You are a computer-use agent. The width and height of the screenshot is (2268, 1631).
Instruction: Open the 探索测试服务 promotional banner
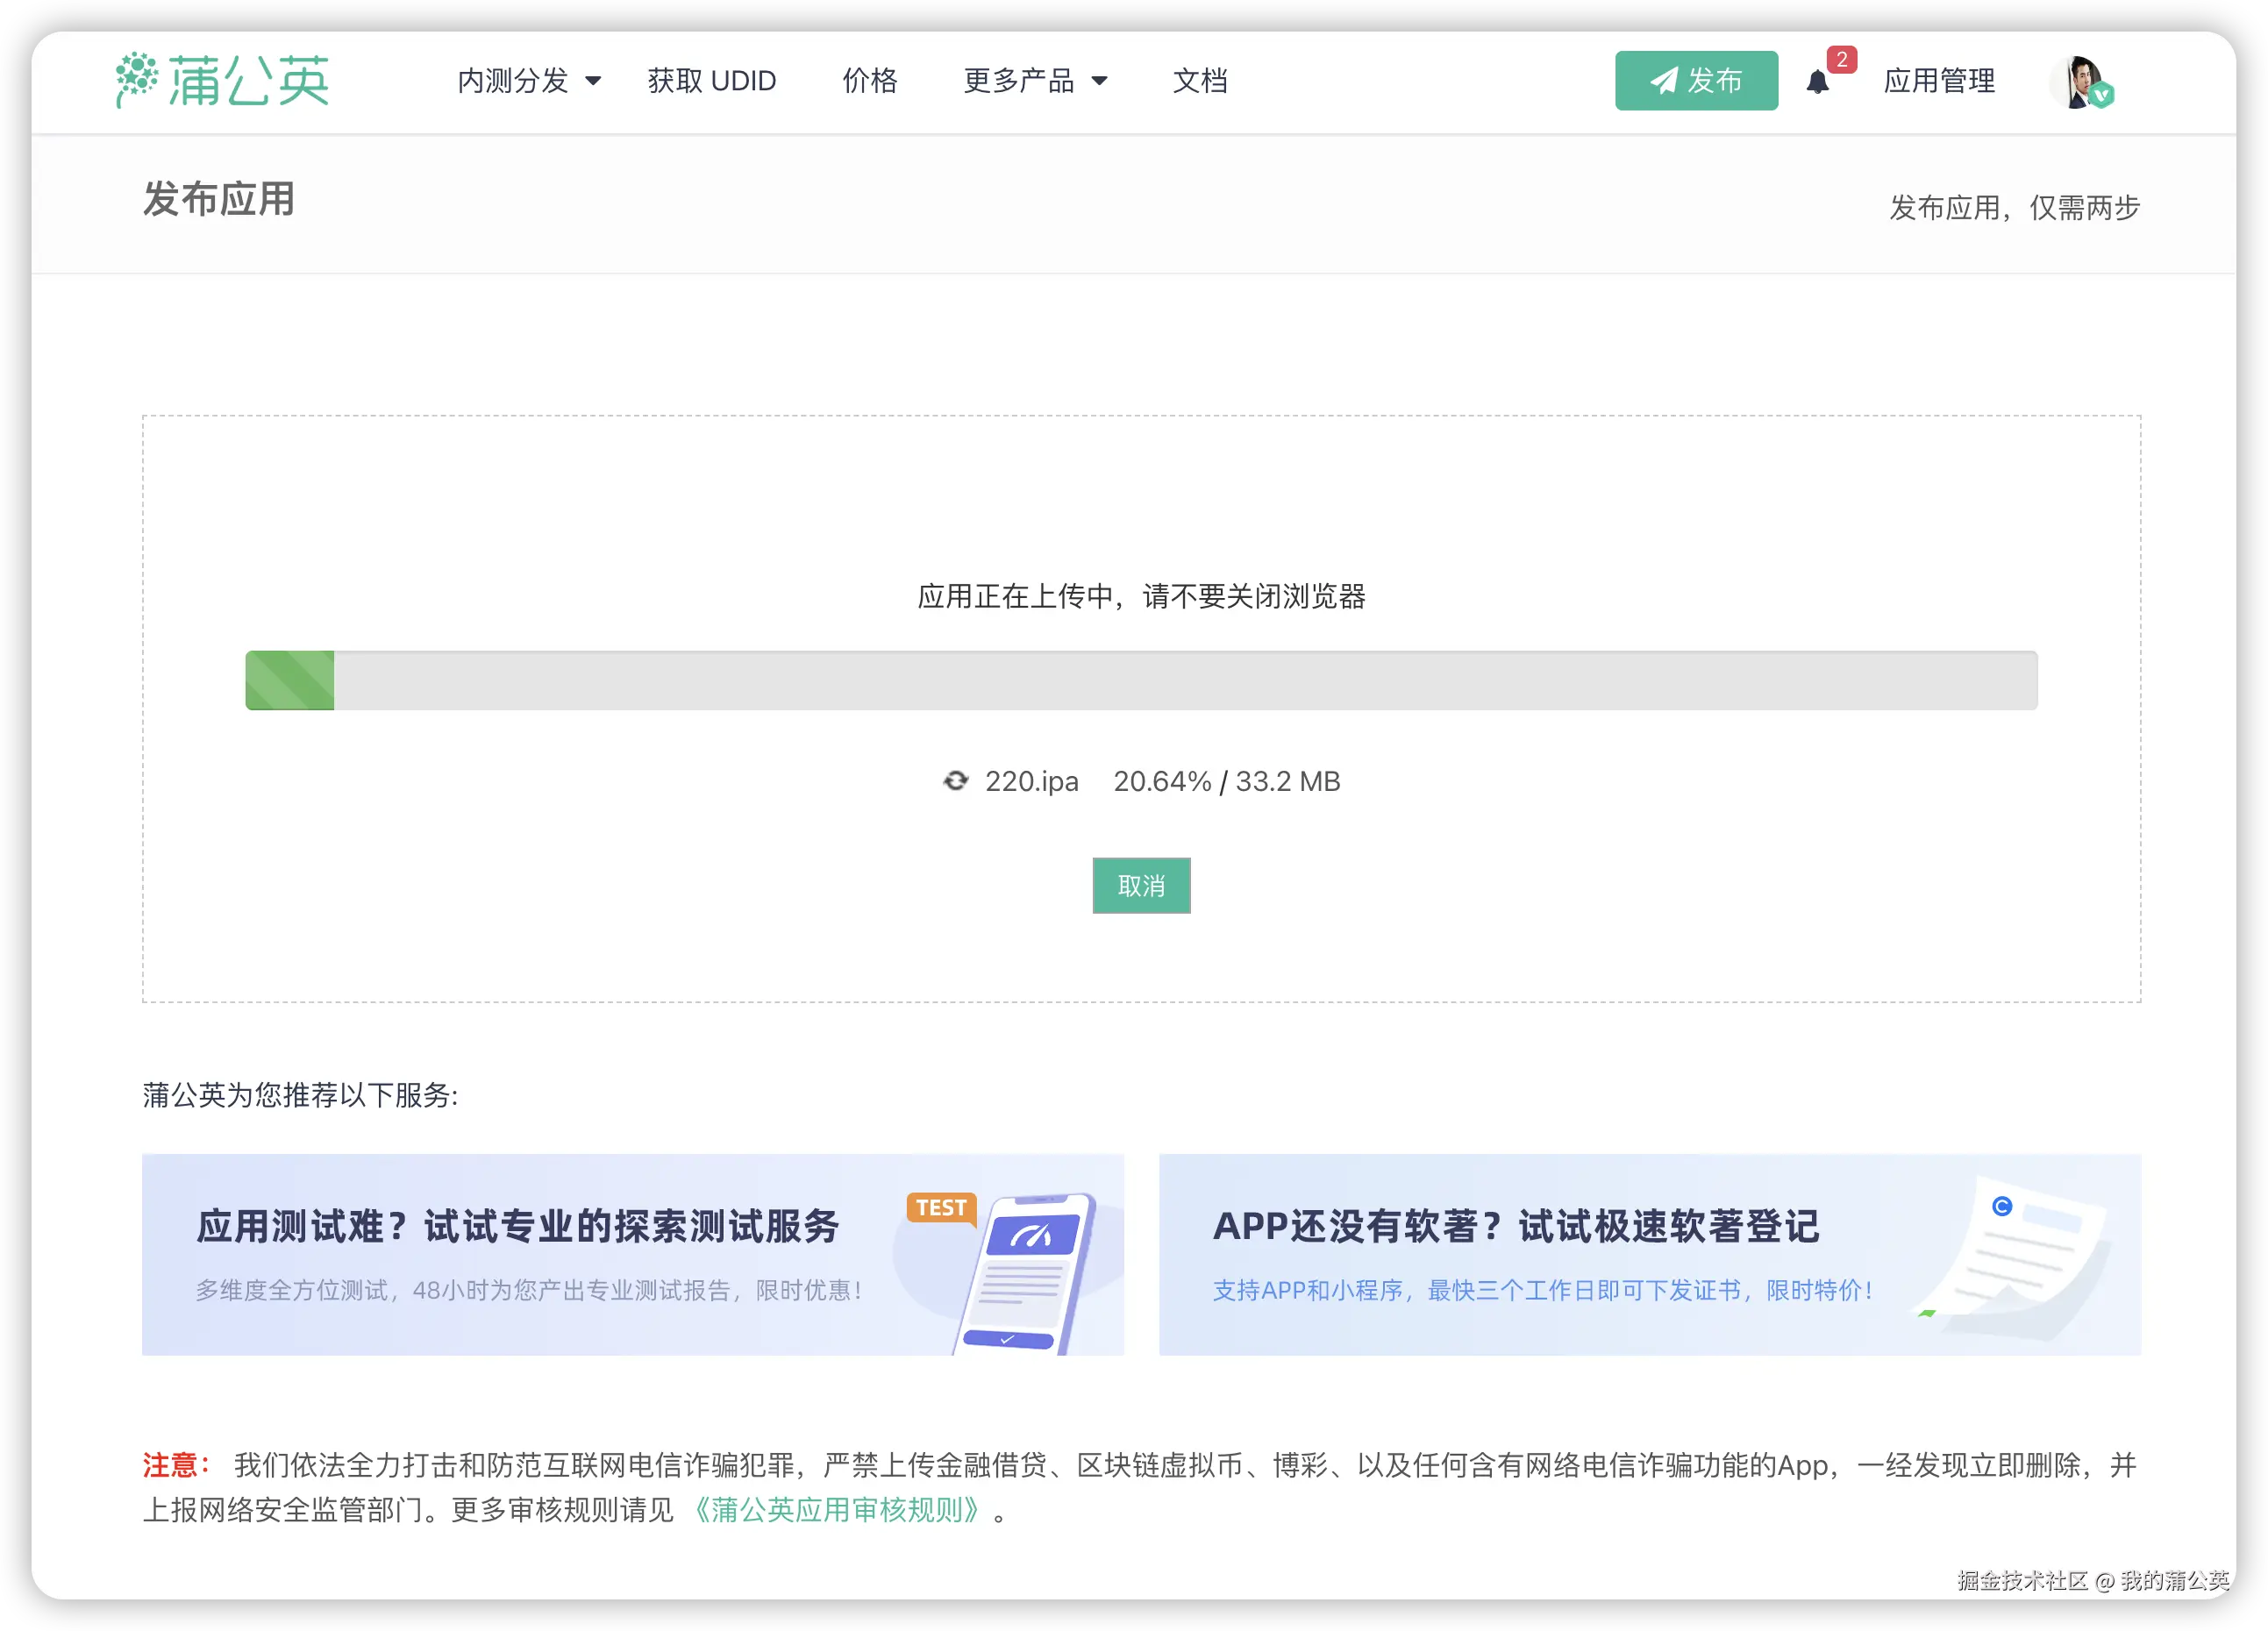(x=517, y=1226)
